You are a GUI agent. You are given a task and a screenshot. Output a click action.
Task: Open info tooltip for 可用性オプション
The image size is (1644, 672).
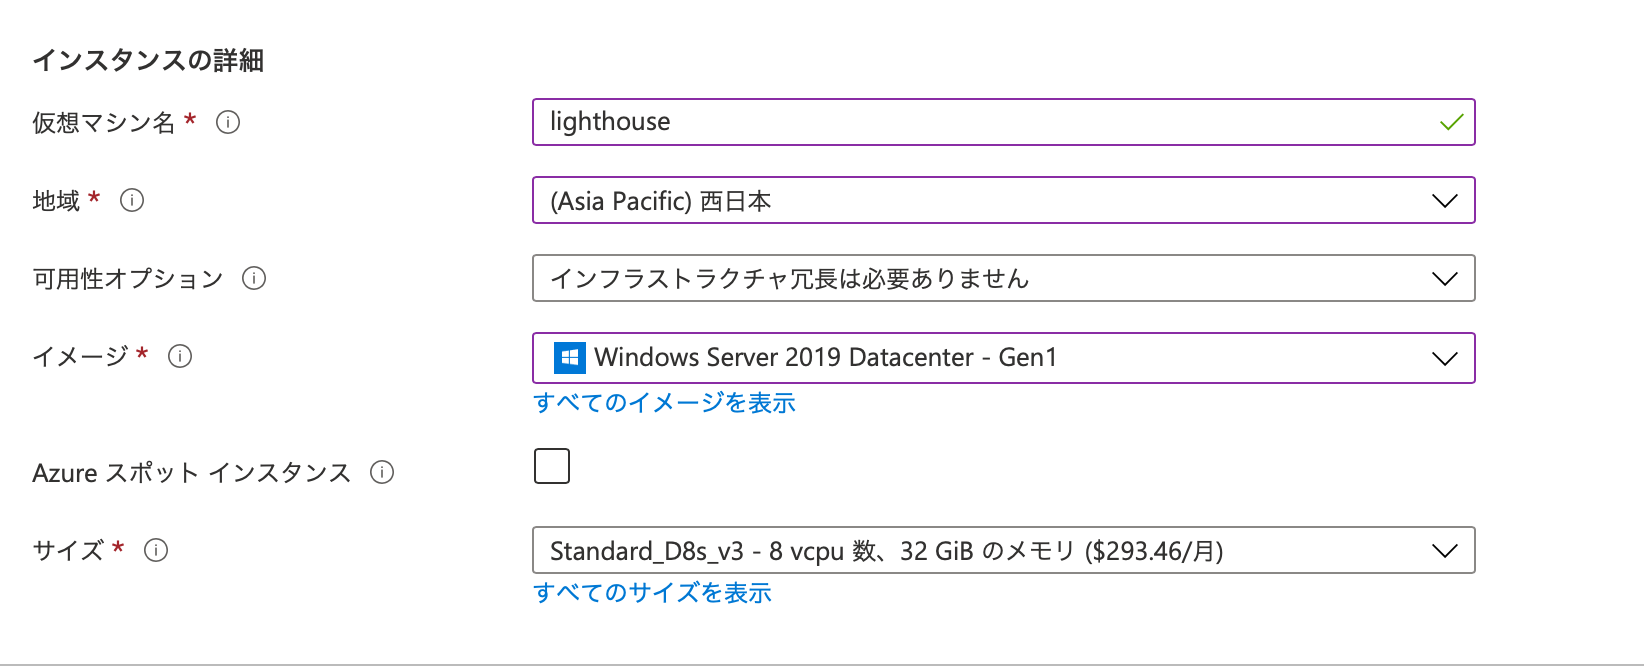[x=254, y=278]
